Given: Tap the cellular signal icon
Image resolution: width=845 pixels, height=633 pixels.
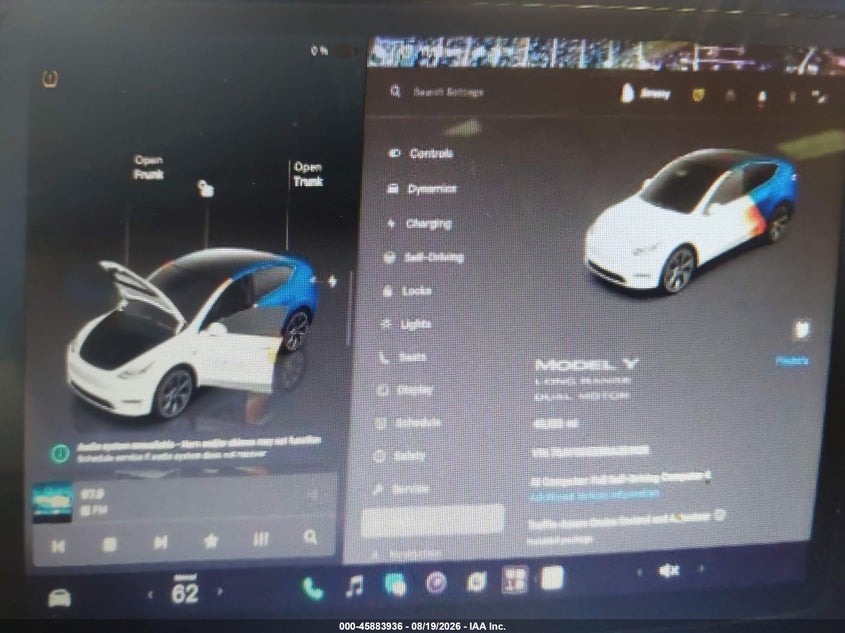Looking at the screenshot, I should (820, 96).
